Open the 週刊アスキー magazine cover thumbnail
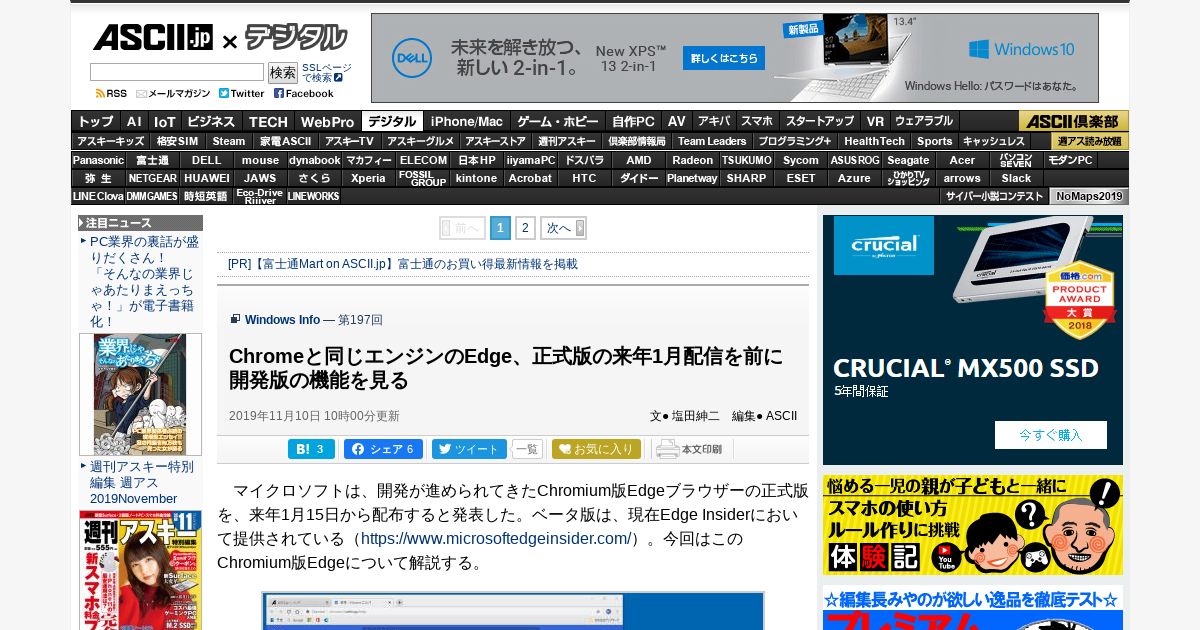 (140, 570)
